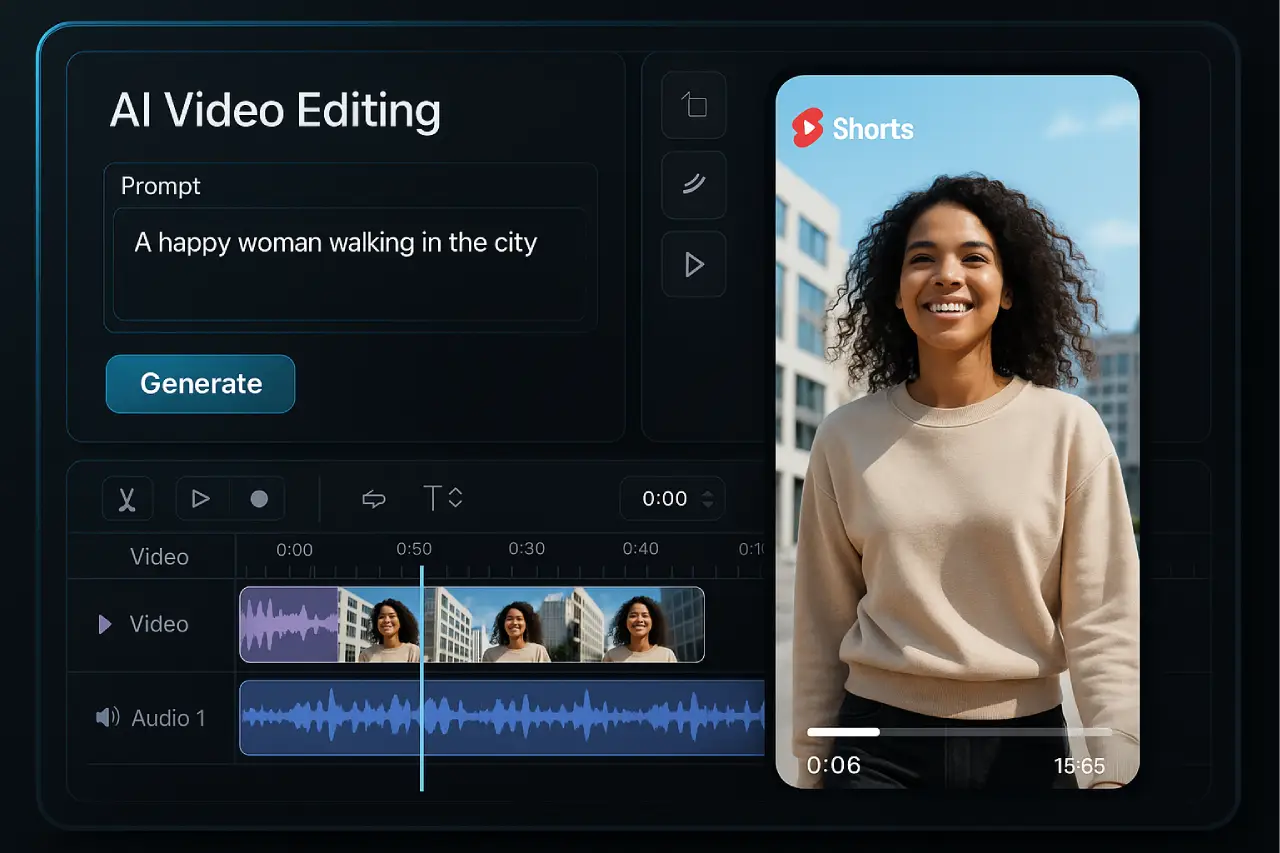Click the loop arrow icon
Viewport: 1280px width, 853px height.
click(373, 498)
